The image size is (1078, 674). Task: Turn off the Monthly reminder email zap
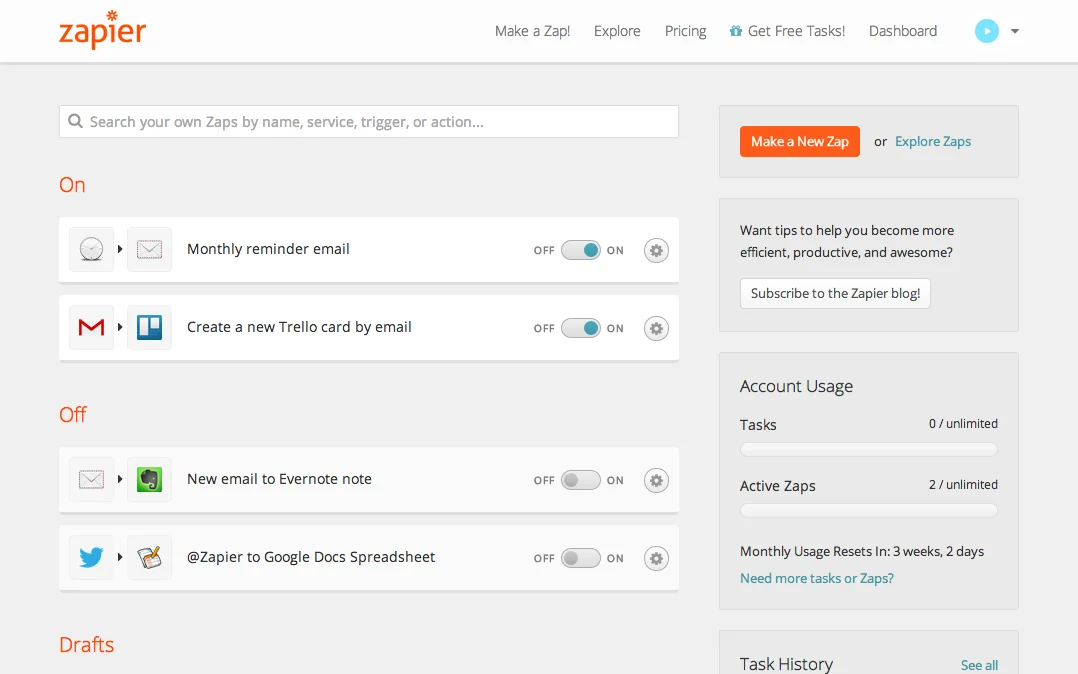tap(580, 250)
